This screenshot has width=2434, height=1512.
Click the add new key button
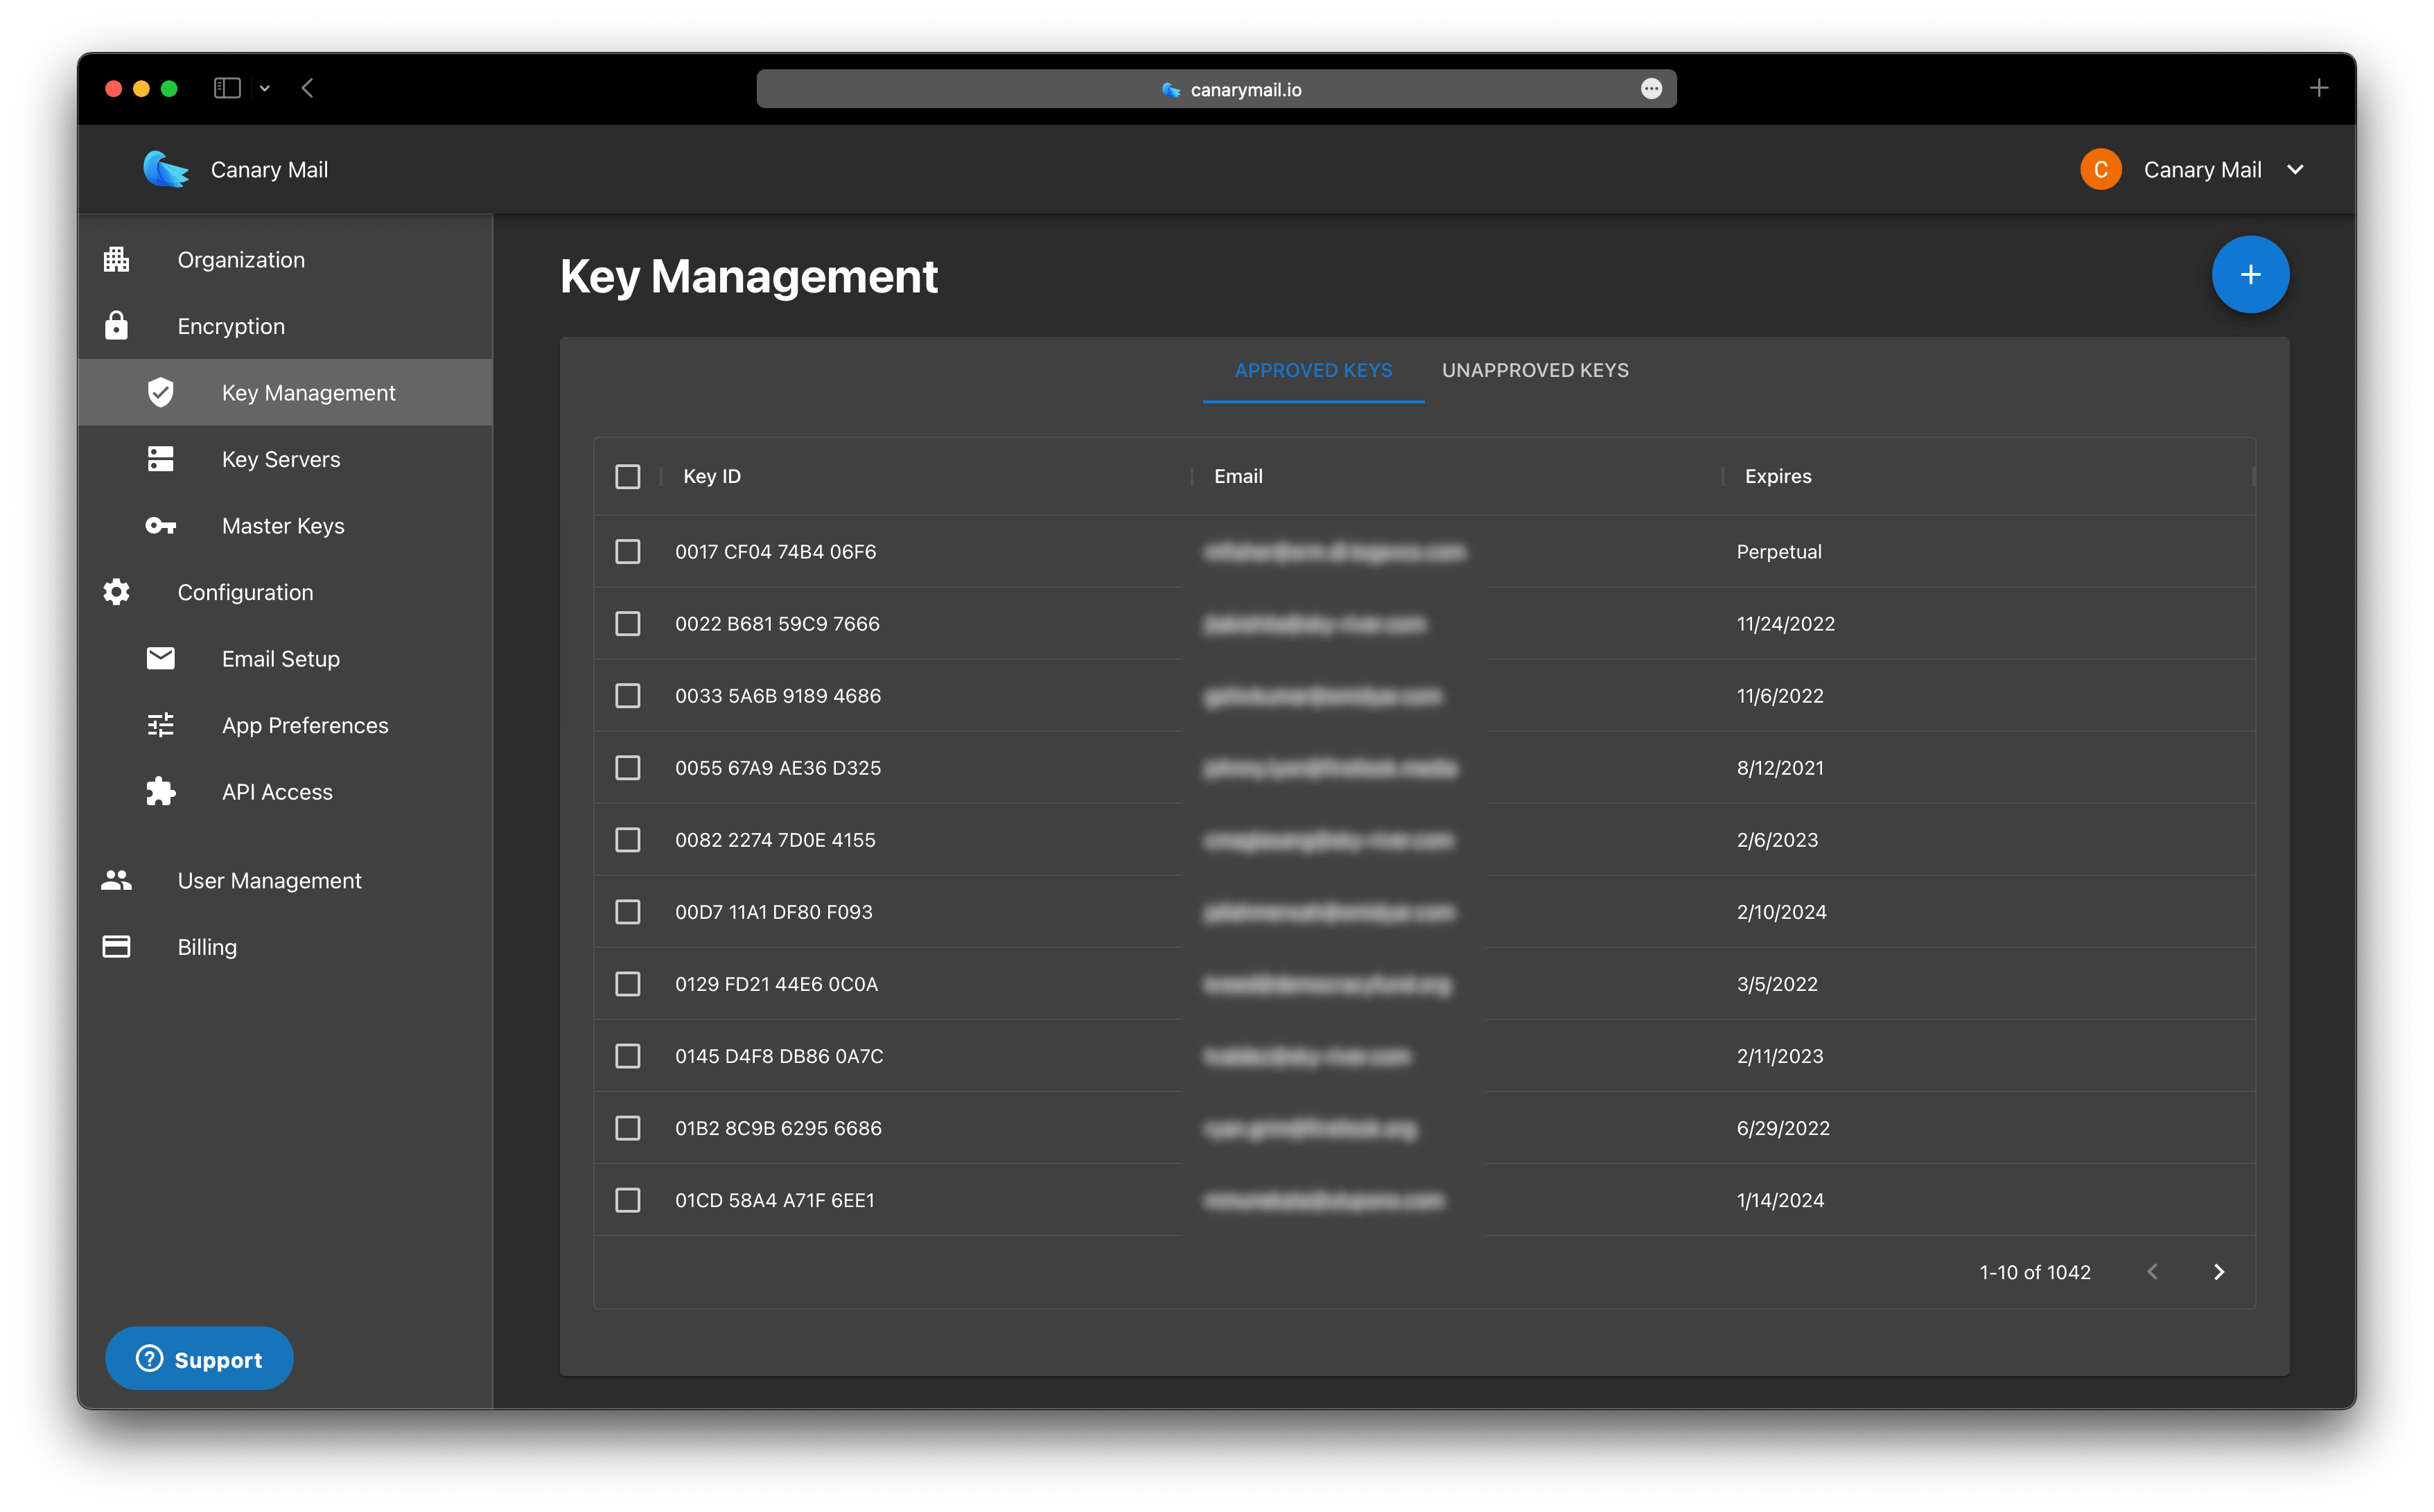tap(2250, 274)
